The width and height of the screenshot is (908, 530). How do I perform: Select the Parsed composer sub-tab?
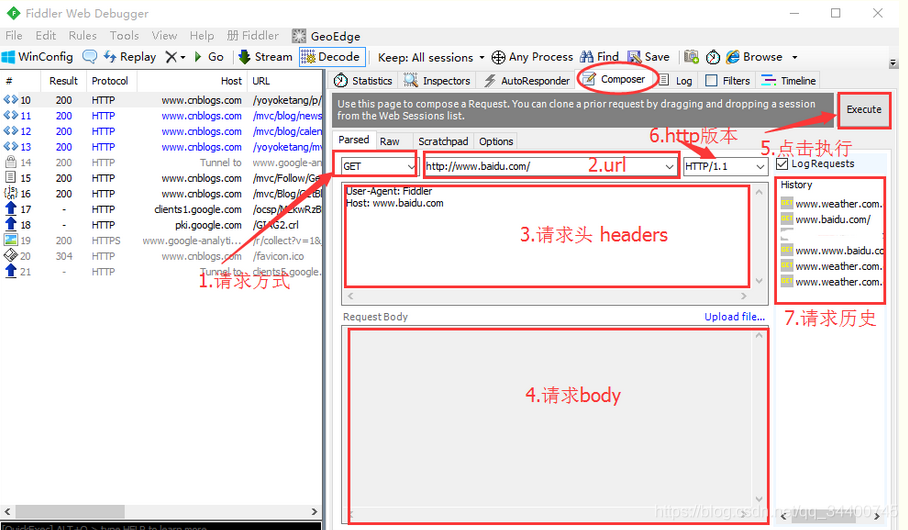tap(354, 140)
